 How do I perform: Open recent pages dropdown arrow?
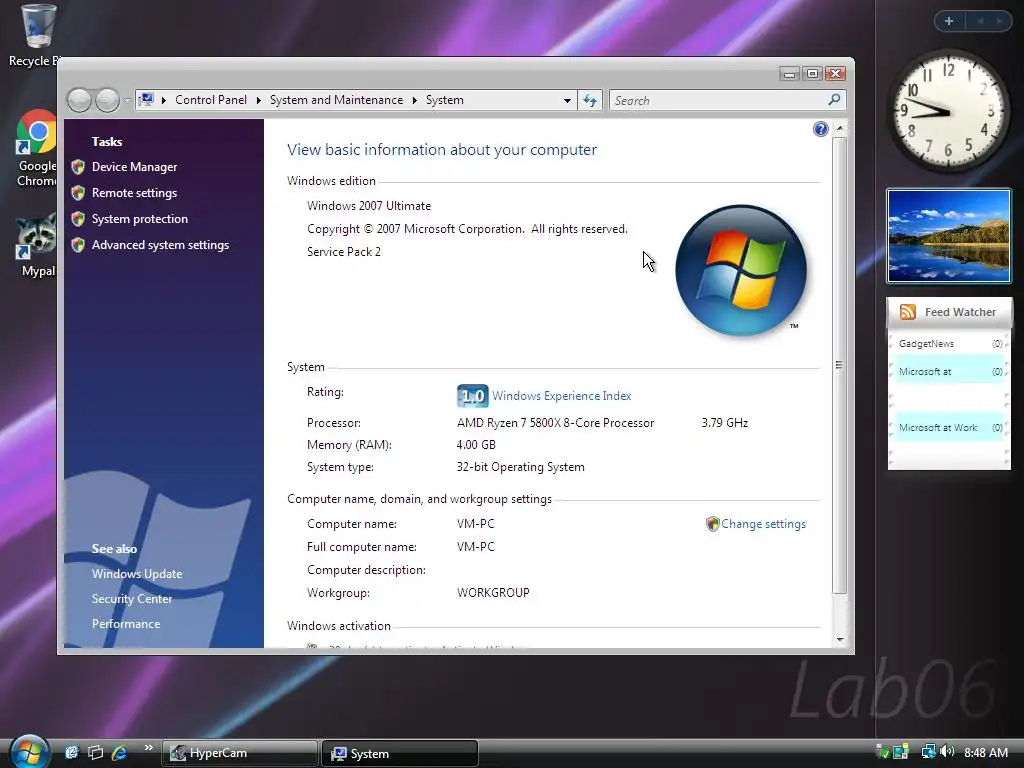(x=127, y=101)
